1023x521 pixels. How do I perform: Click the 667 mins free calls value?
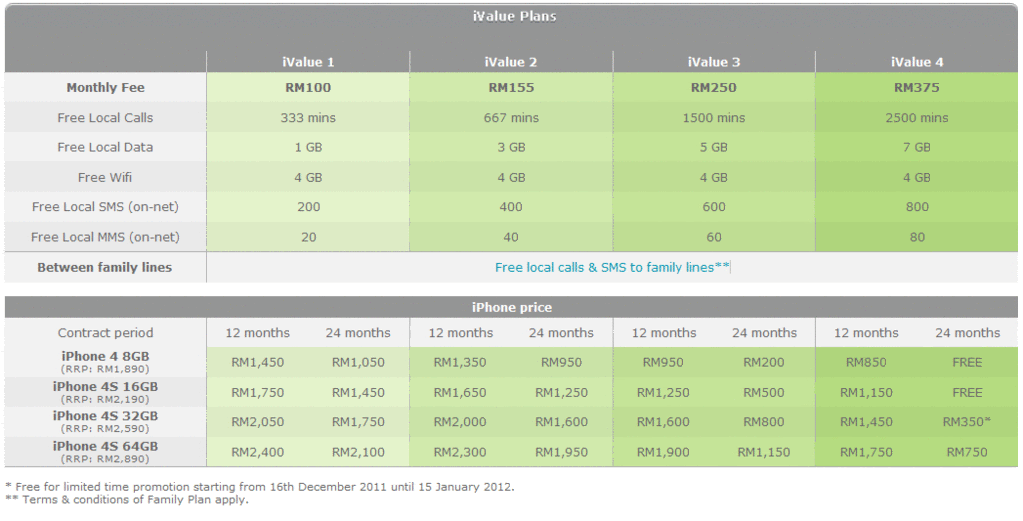coord(511,118)
